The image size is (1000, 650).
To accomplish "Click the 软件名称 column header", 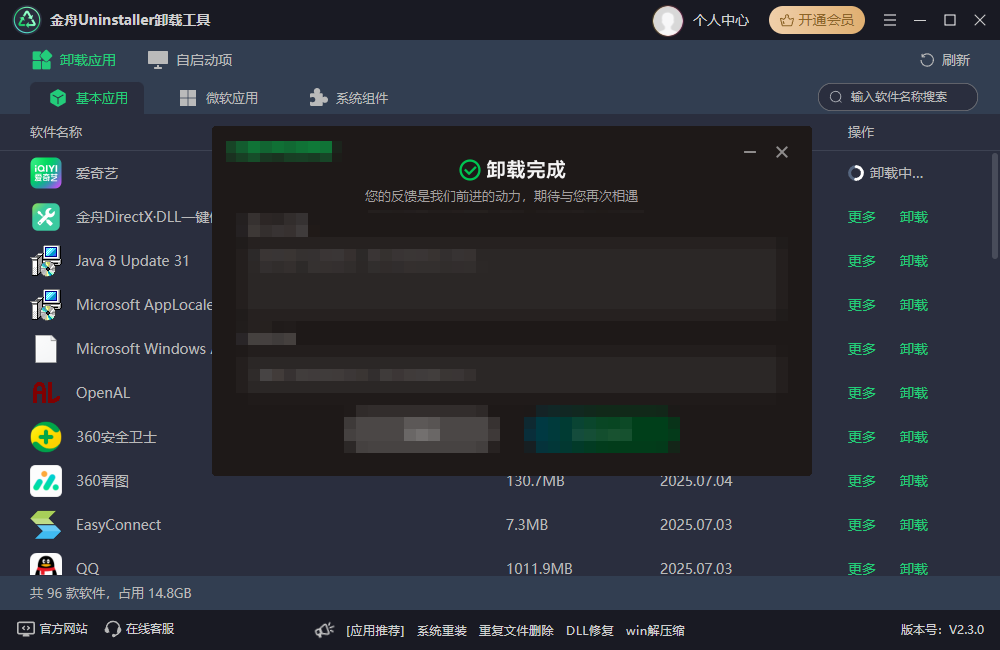I will point(56,132).
